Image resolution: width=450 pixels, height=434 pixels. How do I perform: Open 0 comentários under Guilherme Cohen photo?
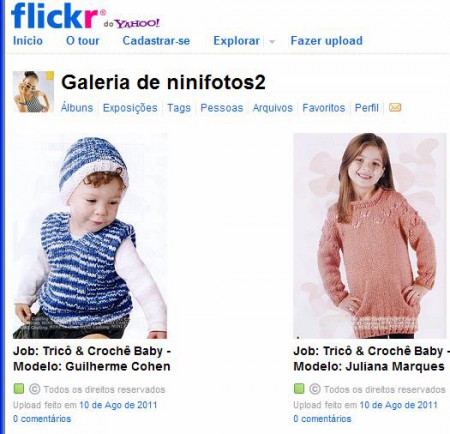pos(42,419)
